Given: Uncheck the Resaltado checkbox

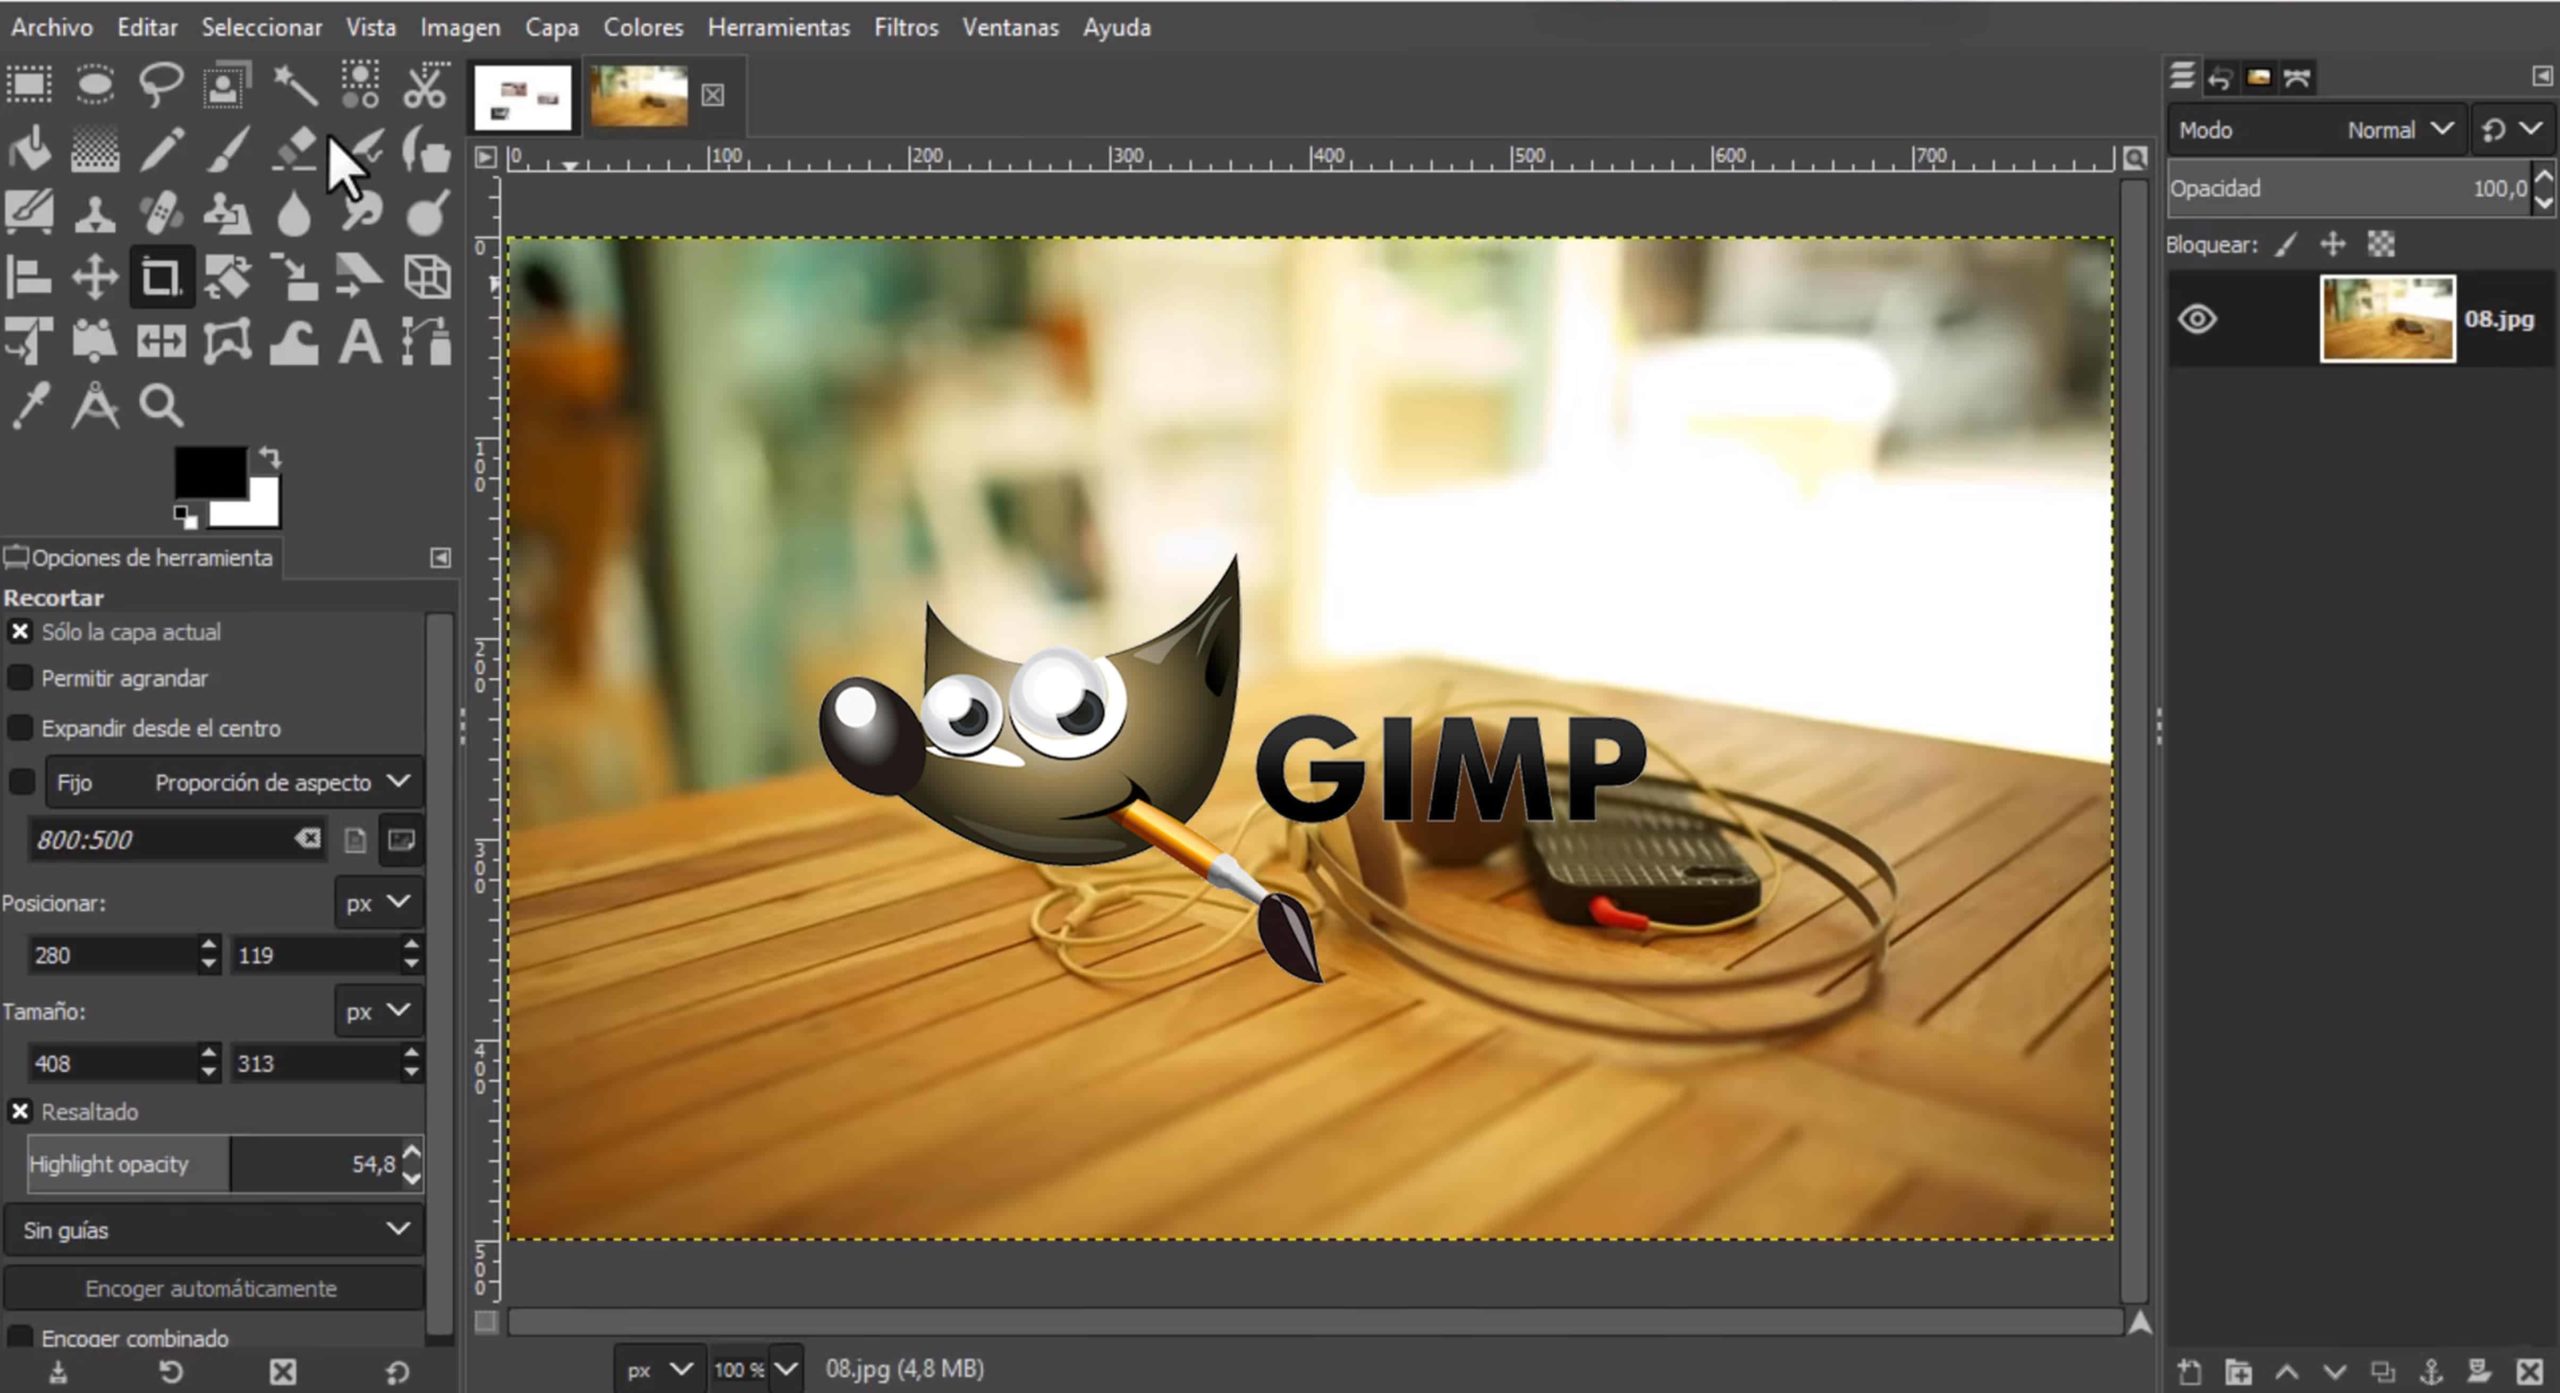Looking at the screenshot, I should click(x=20, y=1111).
